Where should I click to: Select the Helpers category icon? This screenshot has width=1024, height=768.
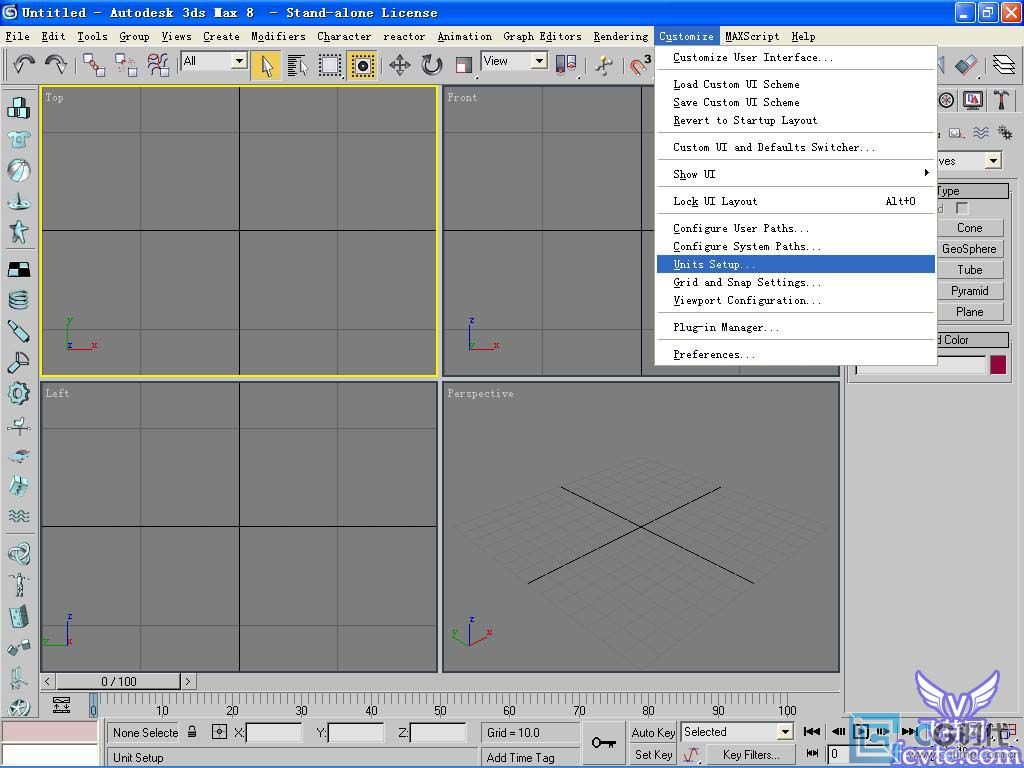956,133
